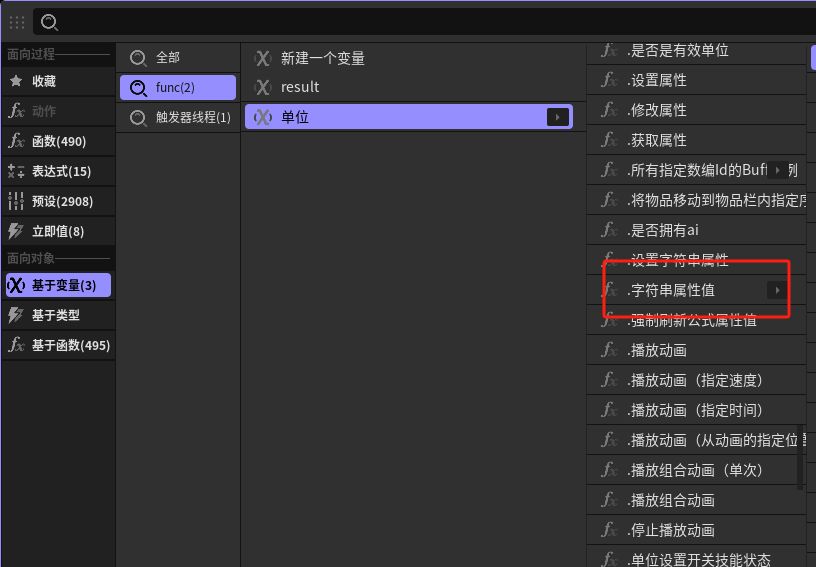The image size is (816, 567).
Task: Click fx icon beside .是否拥有ai
Action: click(609, 229)
